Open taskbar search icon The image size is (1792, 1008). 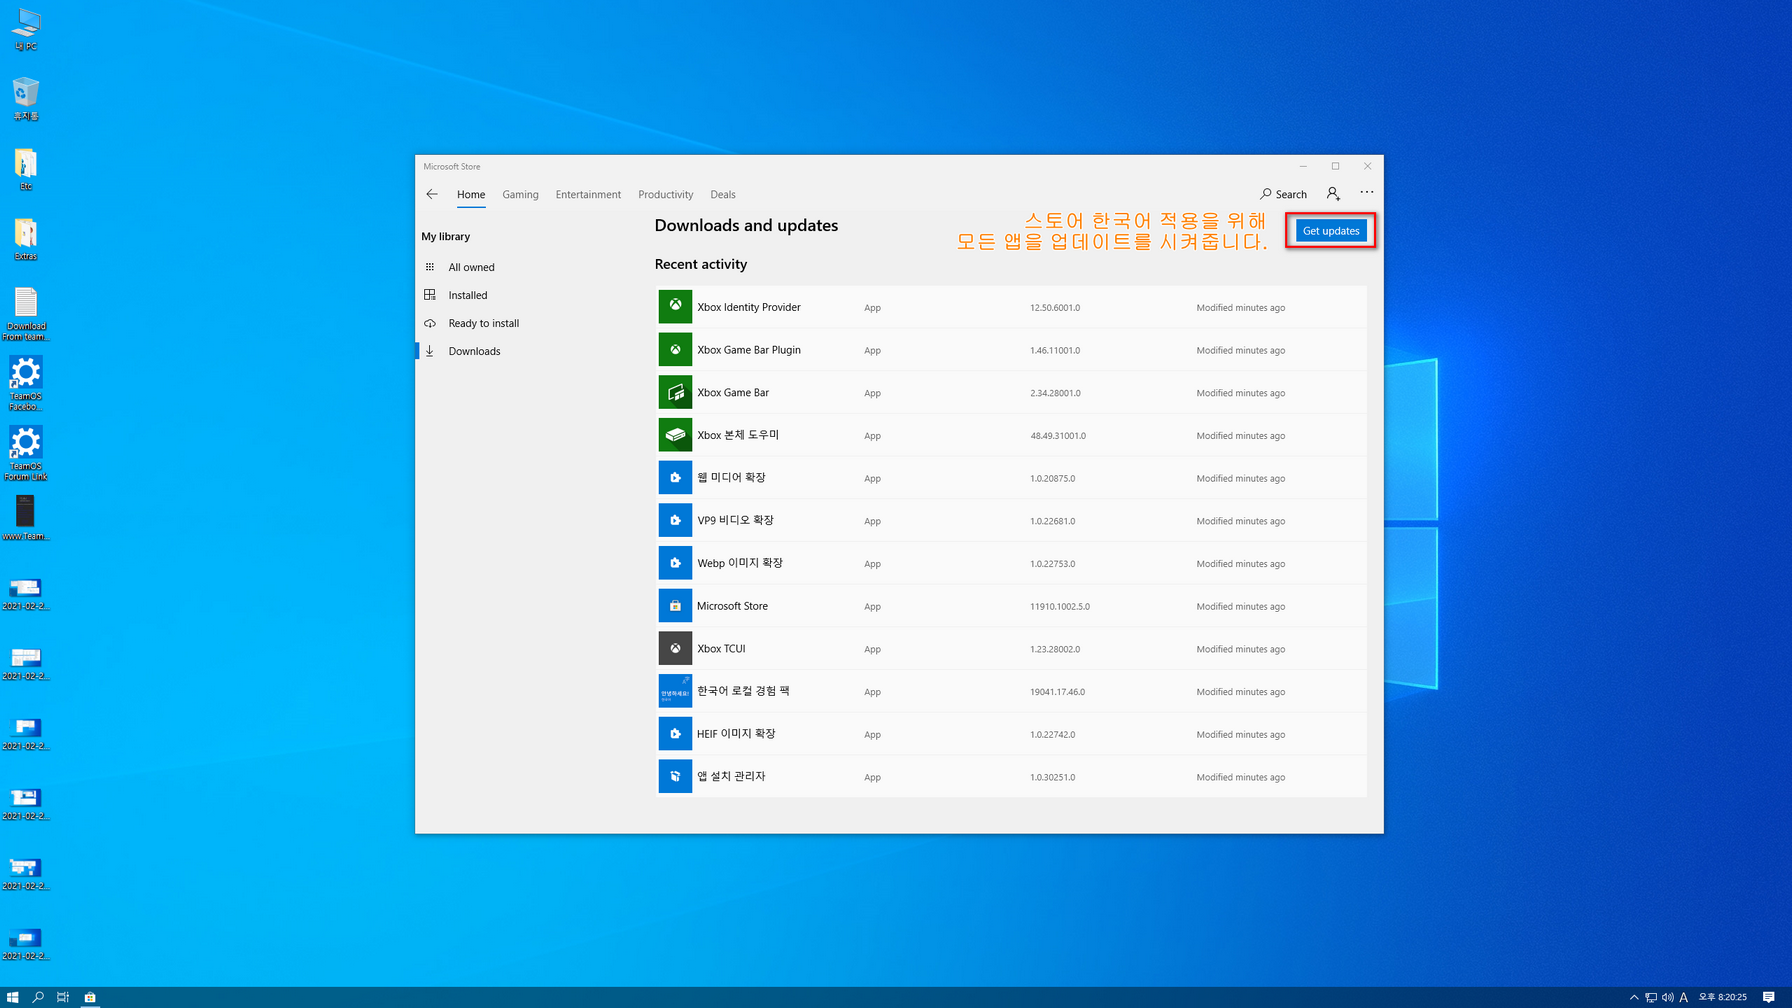pyautogui.click(x=38, y=997)
